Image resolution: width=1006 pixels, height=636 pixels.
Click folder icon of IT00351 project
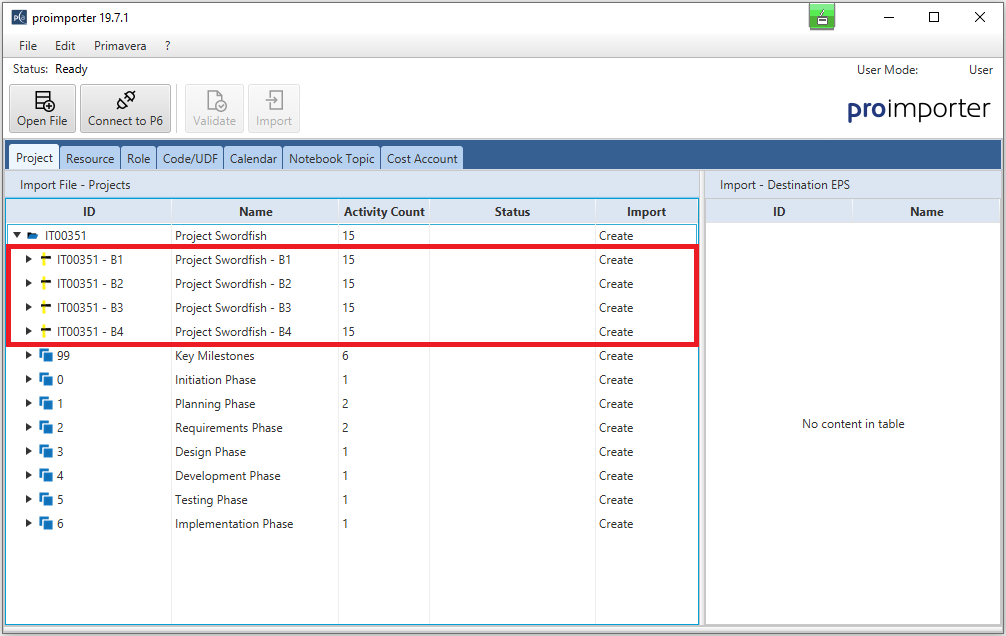click(x=33, y=236)
